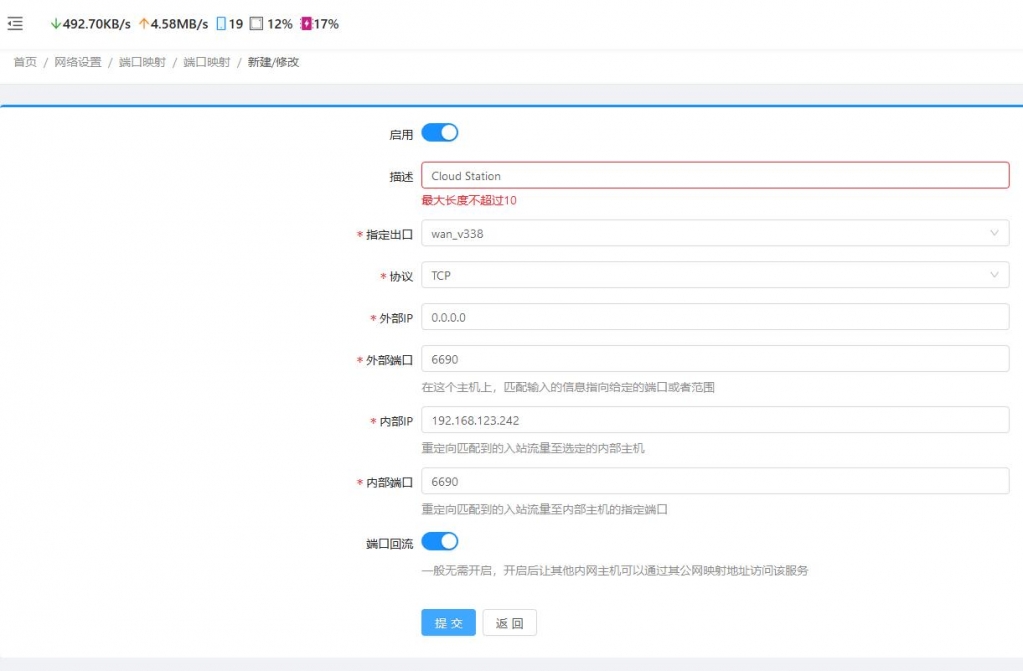Open 网络设置 breadcrumb item
Viewport: 1023px width, 671px height.
[x=78, y=62]
